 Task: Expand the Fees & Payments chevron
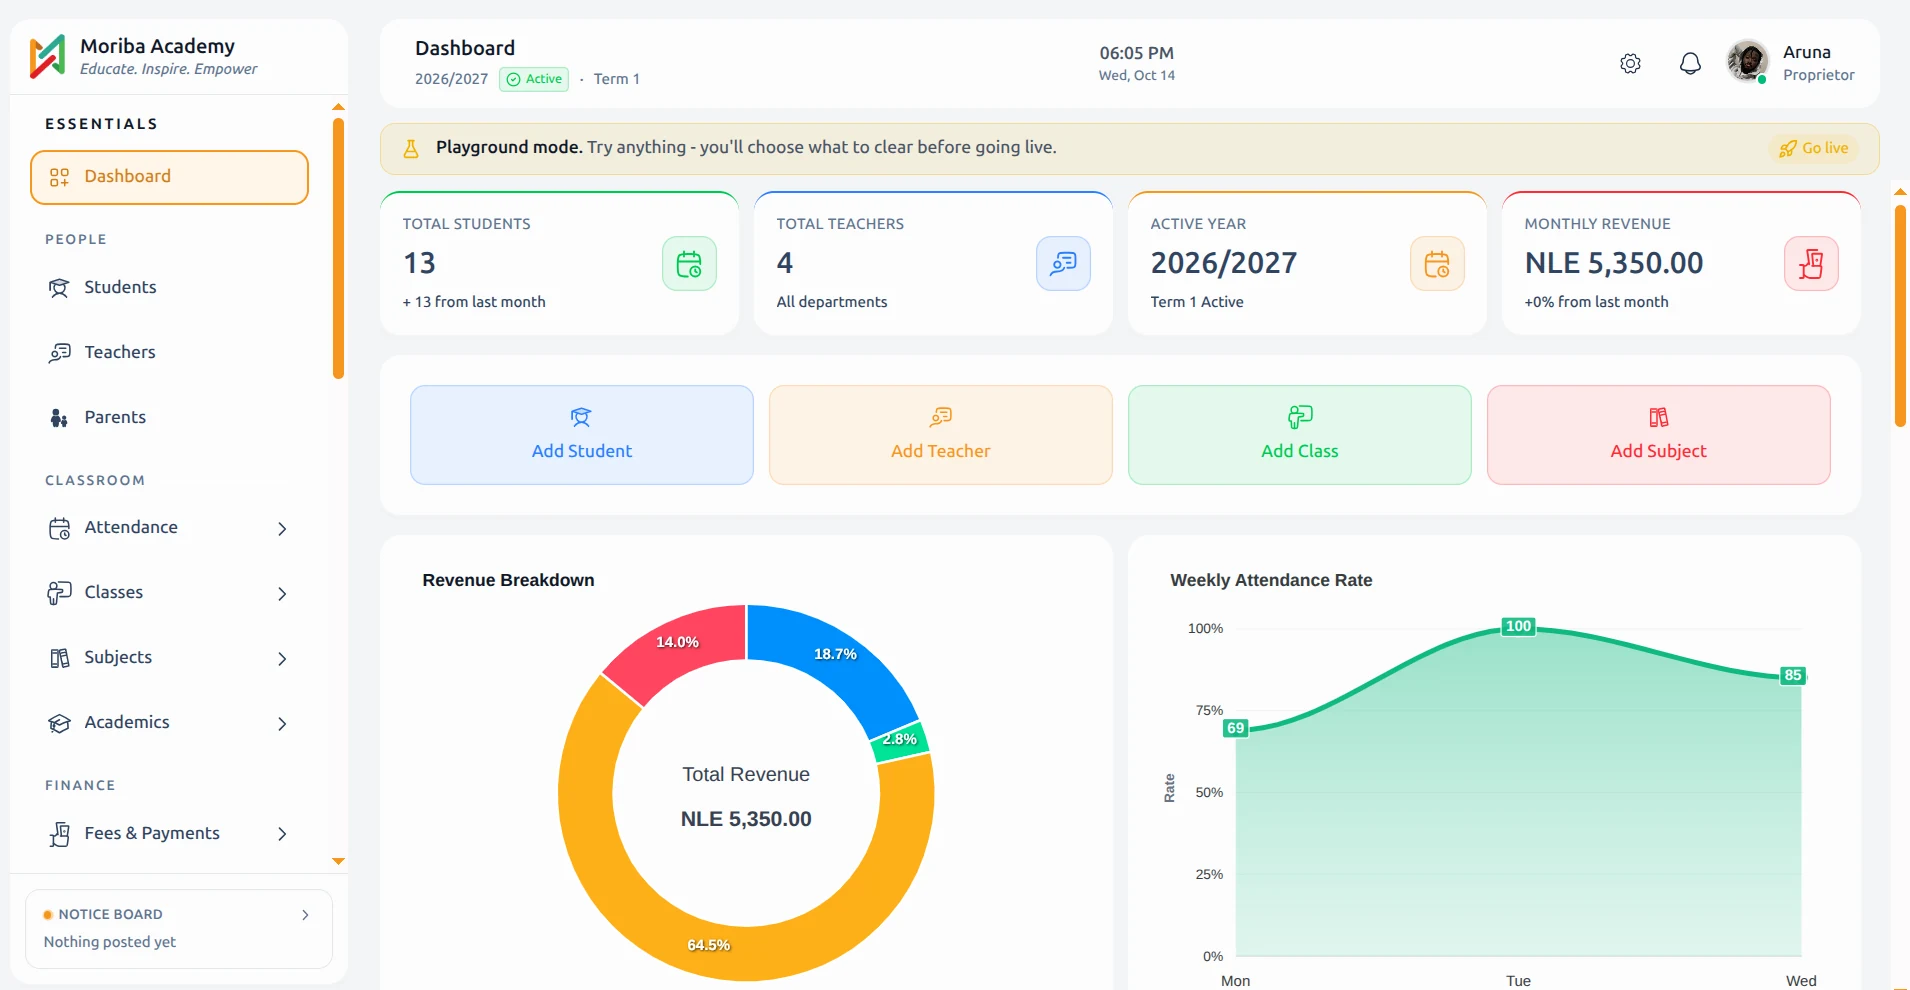pos(282,834)
